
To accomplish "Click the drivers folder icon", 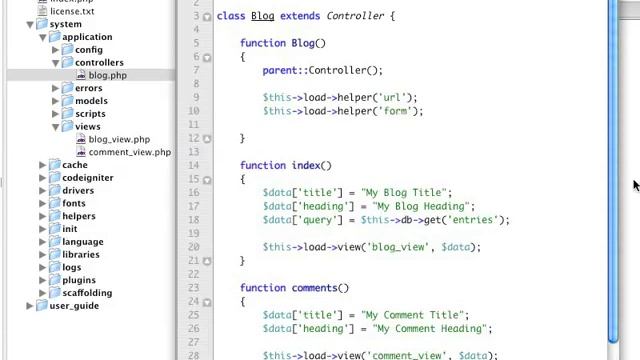I will 55,190.
